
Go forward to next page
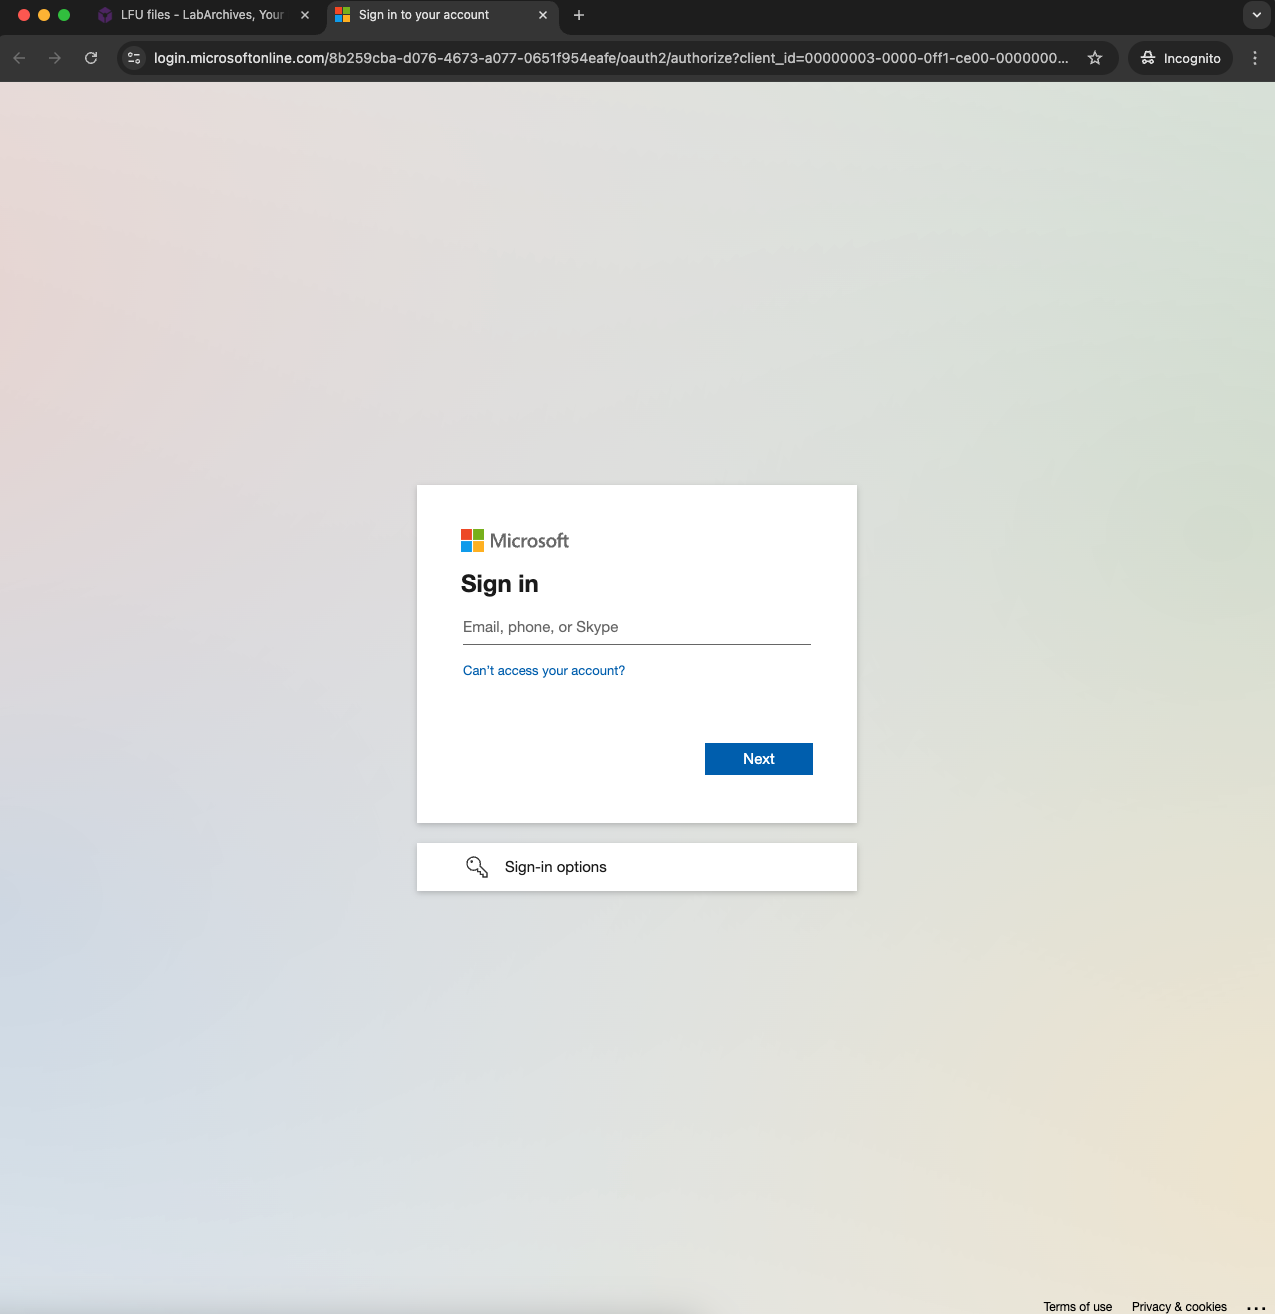pos(55,58)
